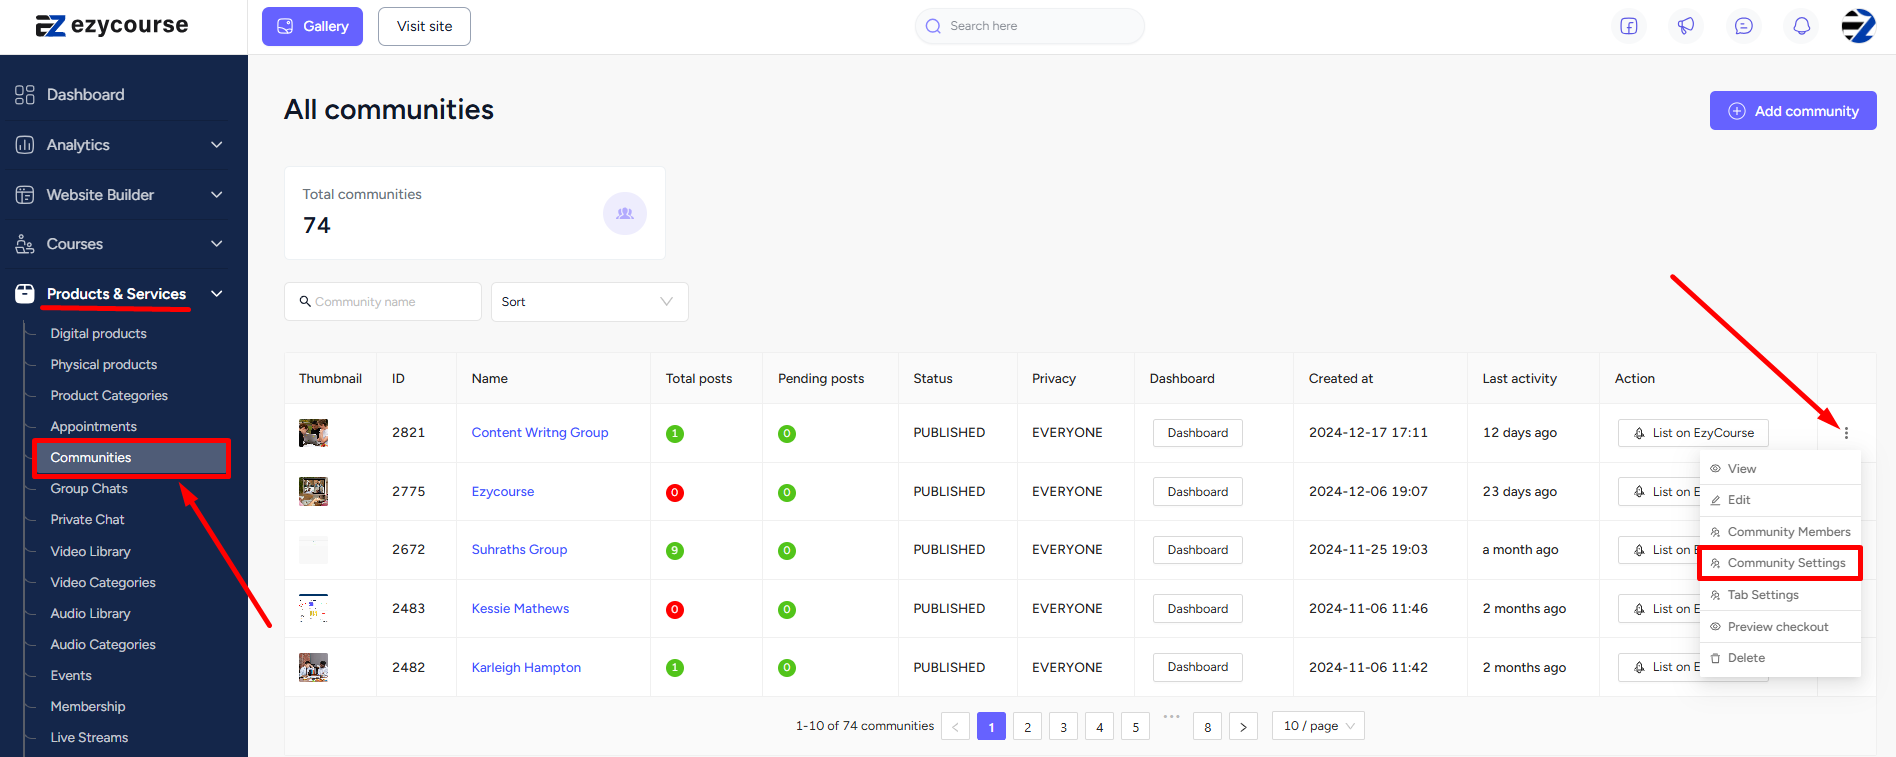This screenshot has height=757, width=1896.
Task: Open Group Chats in sidebar
Action: point(89,489)
